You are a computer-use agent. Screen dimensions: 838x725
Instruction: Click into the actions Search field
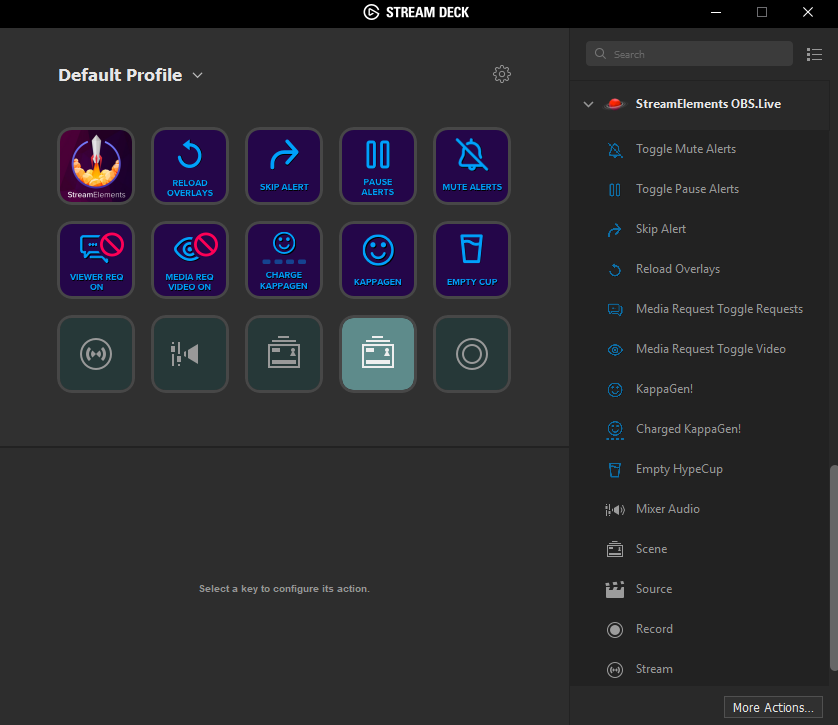(x=689, y=54)
